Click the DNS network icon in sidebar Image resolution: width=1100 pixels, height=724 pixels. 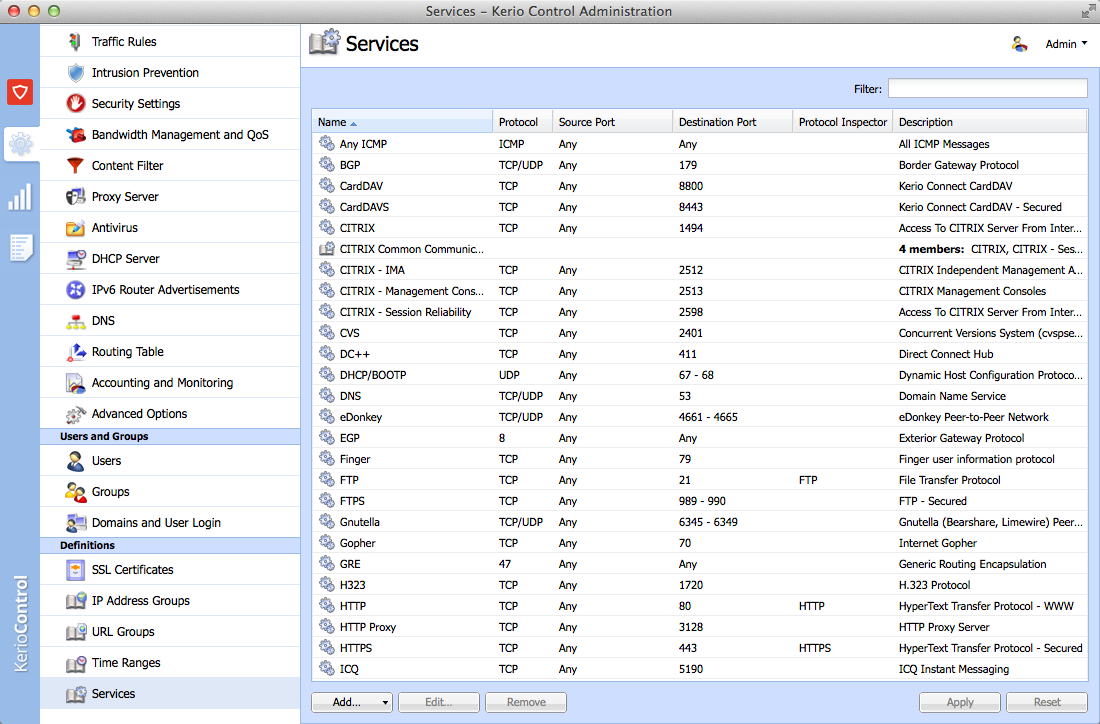pyautogui.click(x=75, y=321)
